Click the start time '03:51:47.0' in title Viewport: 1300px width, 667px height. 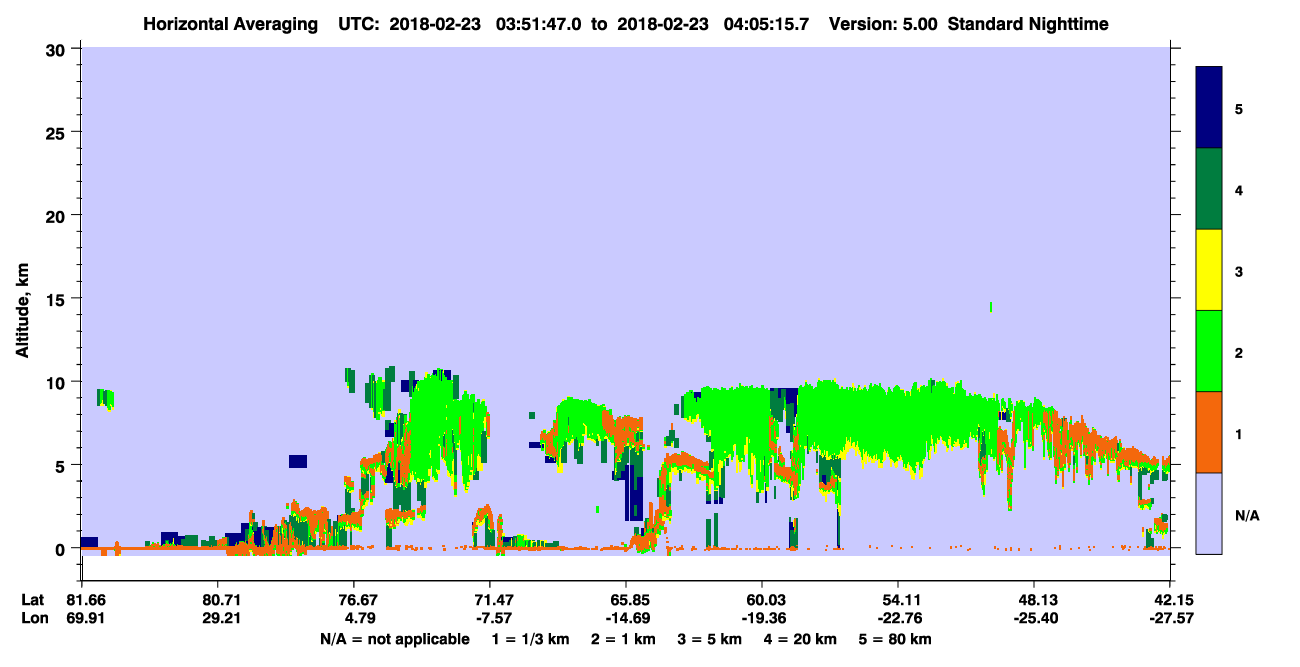(540, 23)
